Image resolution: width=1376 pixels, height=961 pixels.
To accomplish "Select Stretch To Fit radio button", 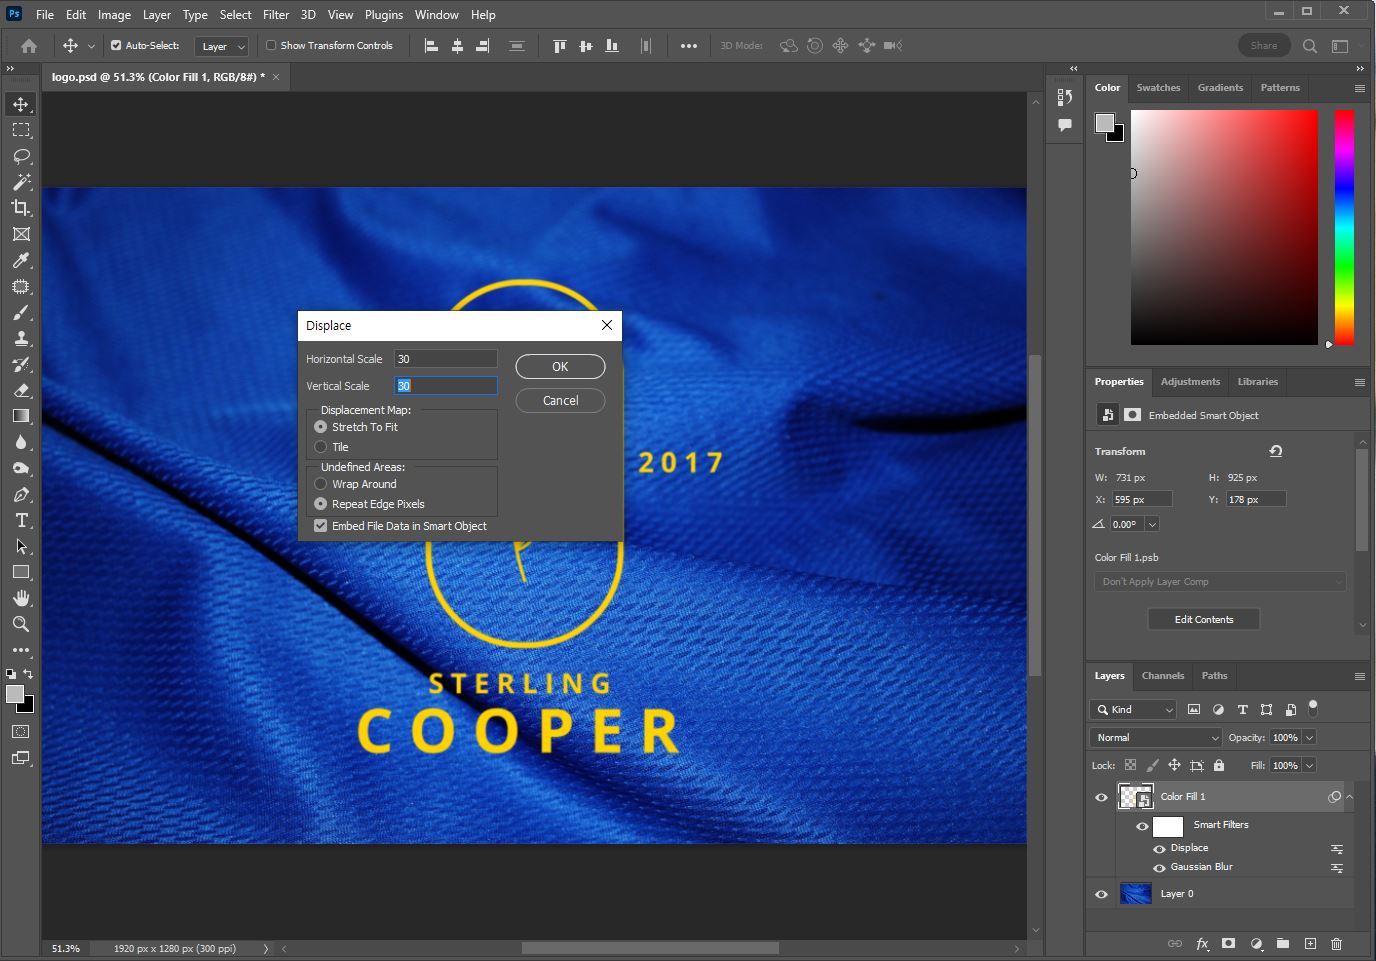I will coord(321,427).
